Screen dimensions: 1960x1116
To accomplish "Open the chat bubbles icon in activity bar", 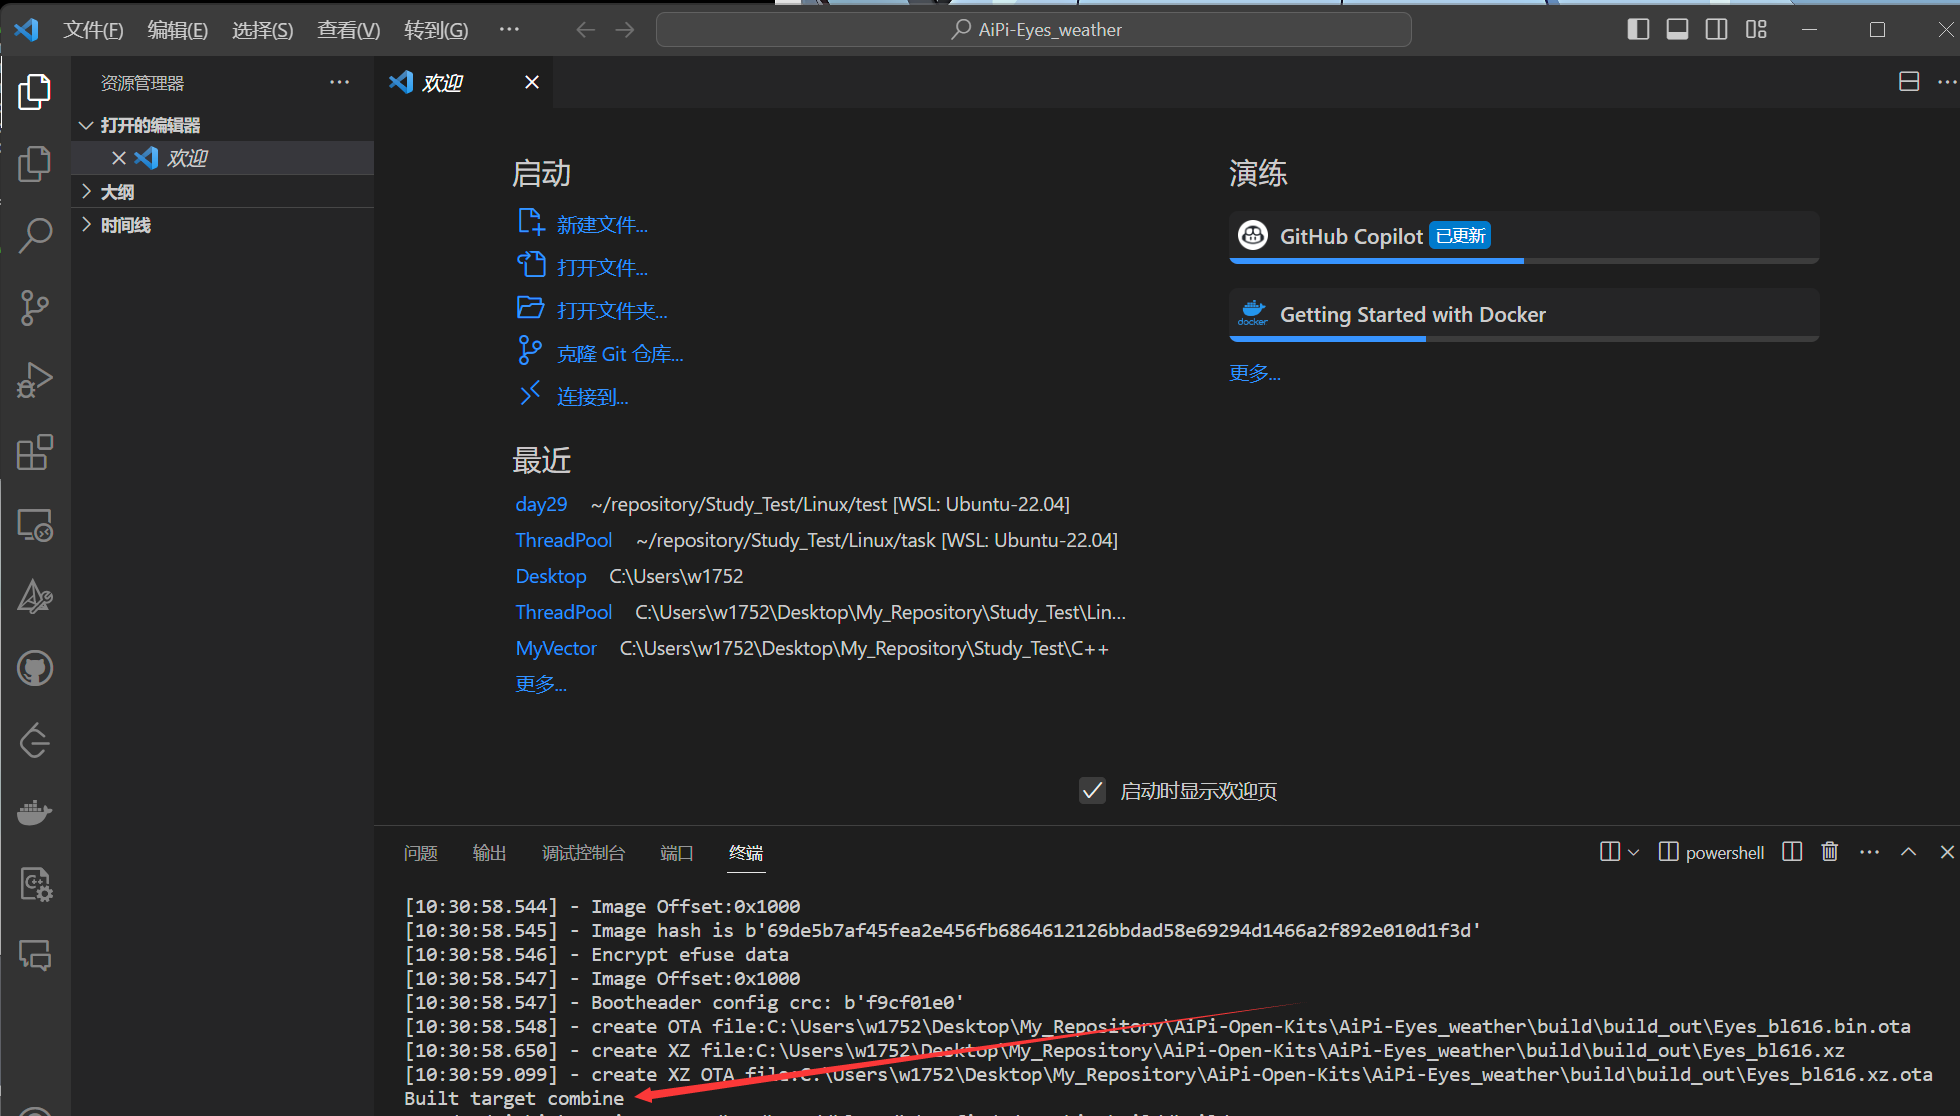I will tap(35, 956).
